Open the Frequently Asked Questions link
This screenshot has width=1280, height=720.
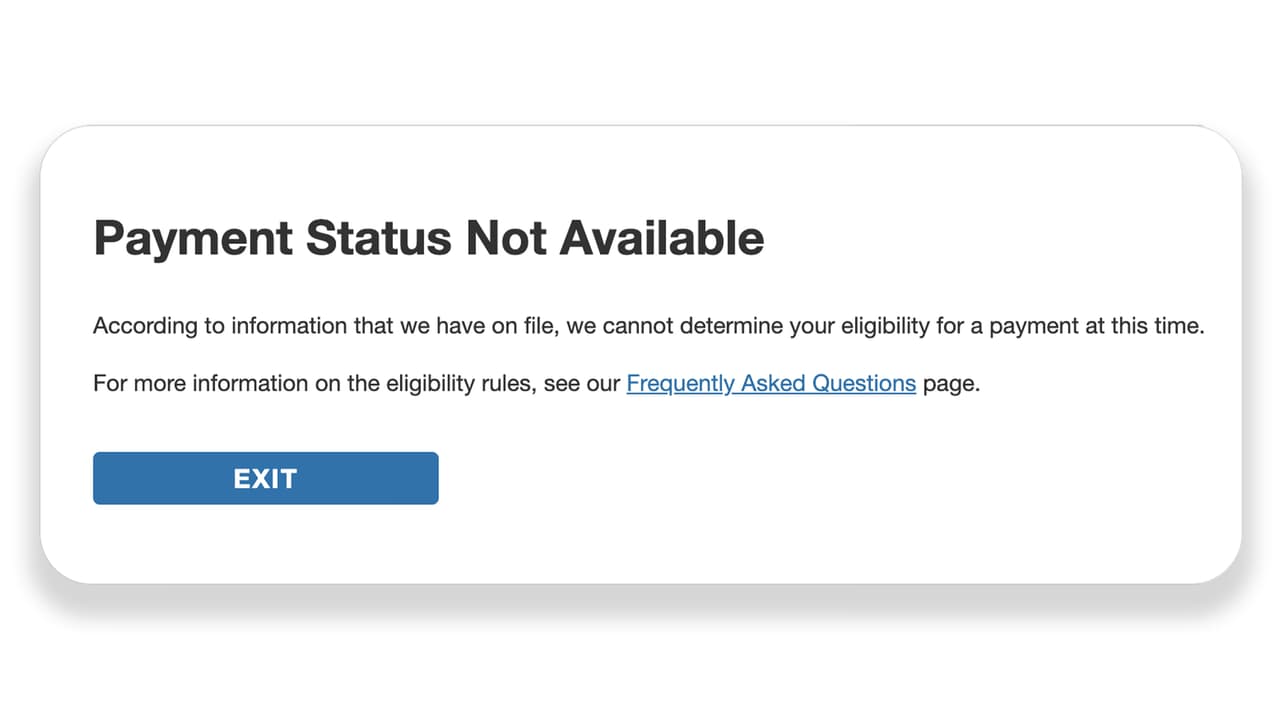click(x=770, y=383)
